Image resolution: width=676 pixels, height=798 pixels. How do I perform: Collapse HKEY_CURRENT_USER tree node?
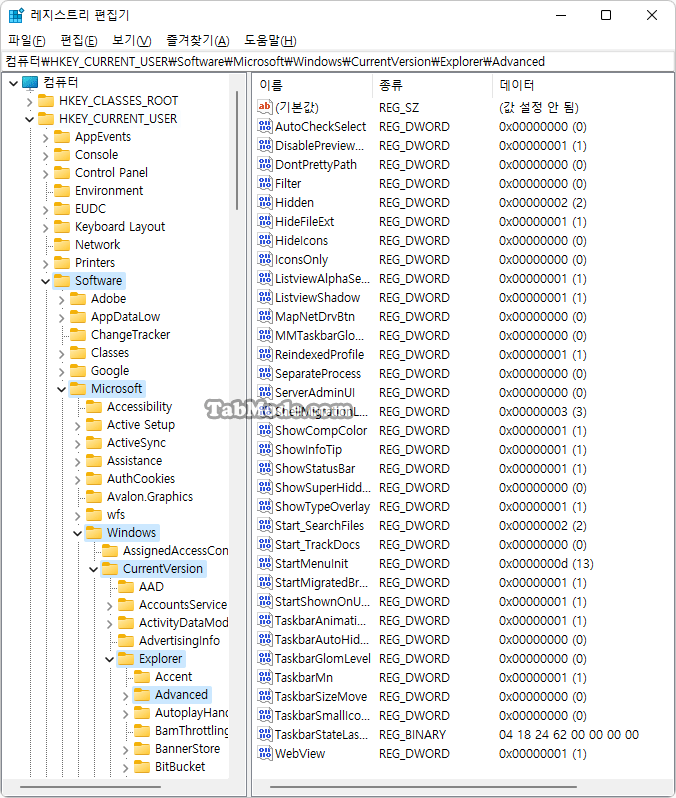(x=30, y=120)
